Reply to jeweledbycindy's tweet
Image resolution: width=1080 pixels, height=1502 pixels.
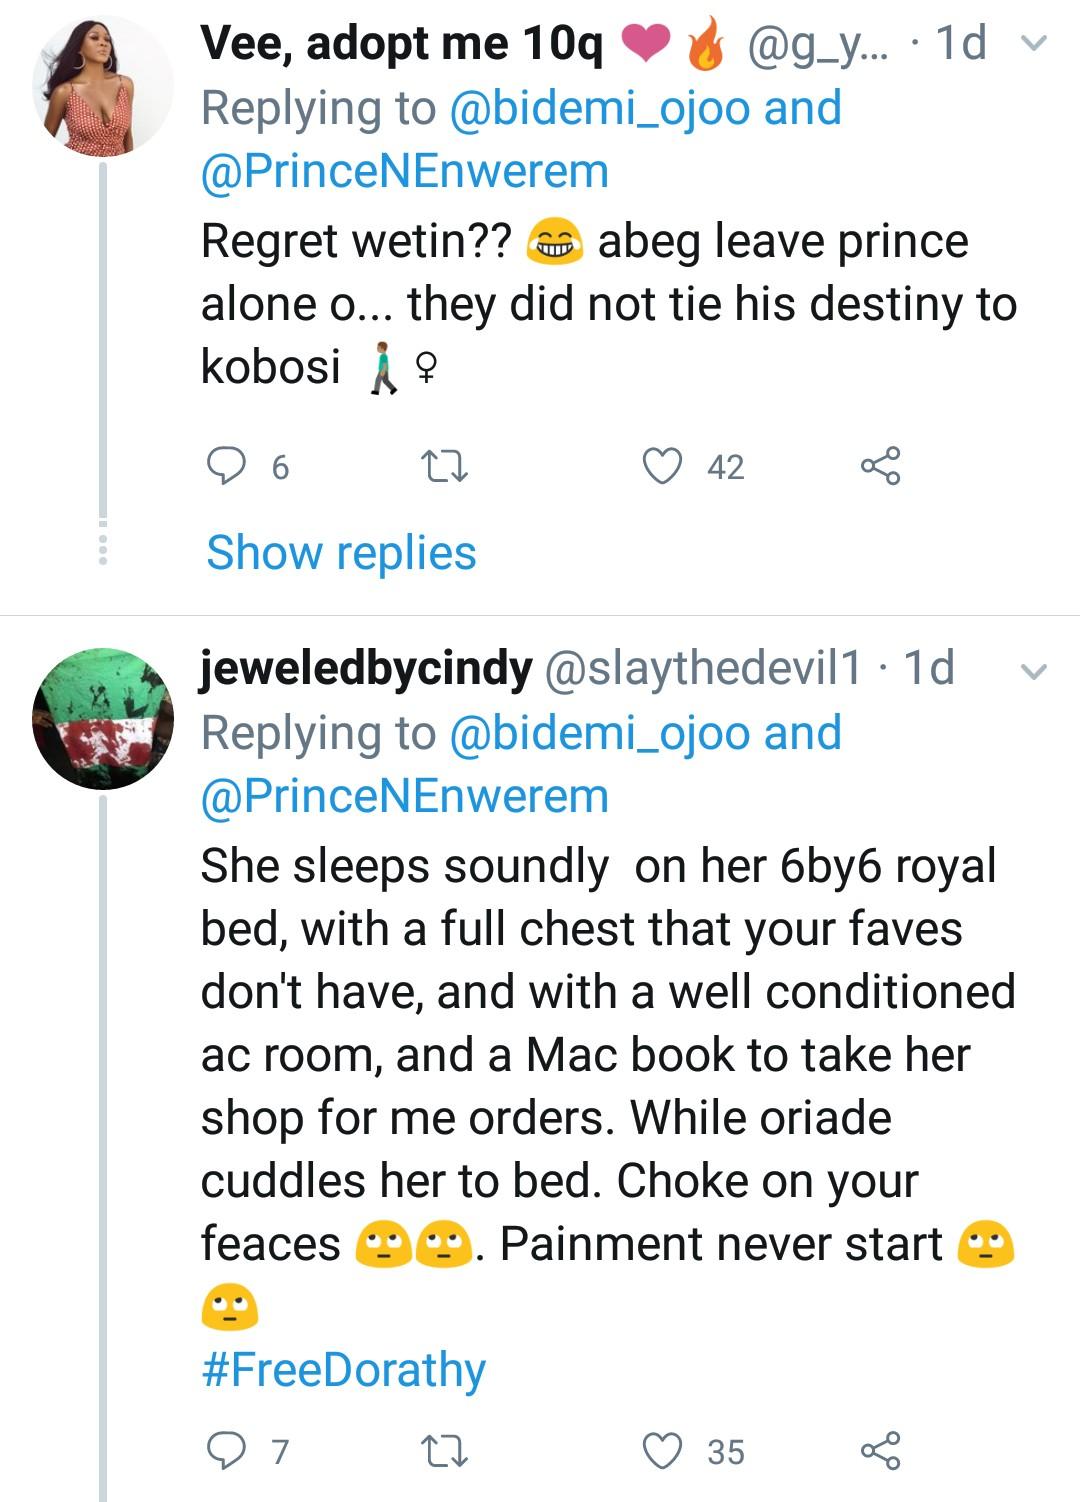pyautogui.click(x=226, y=1451)
